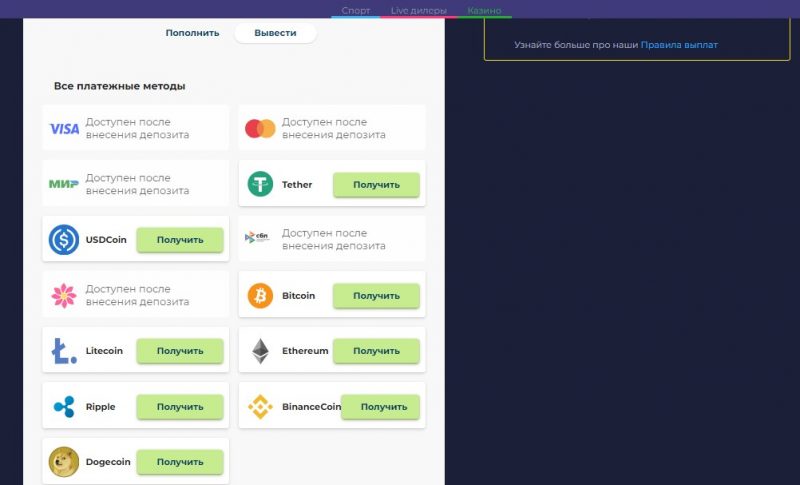Open the Спорт menu item

pyautogui.click(x=356, y=10)
